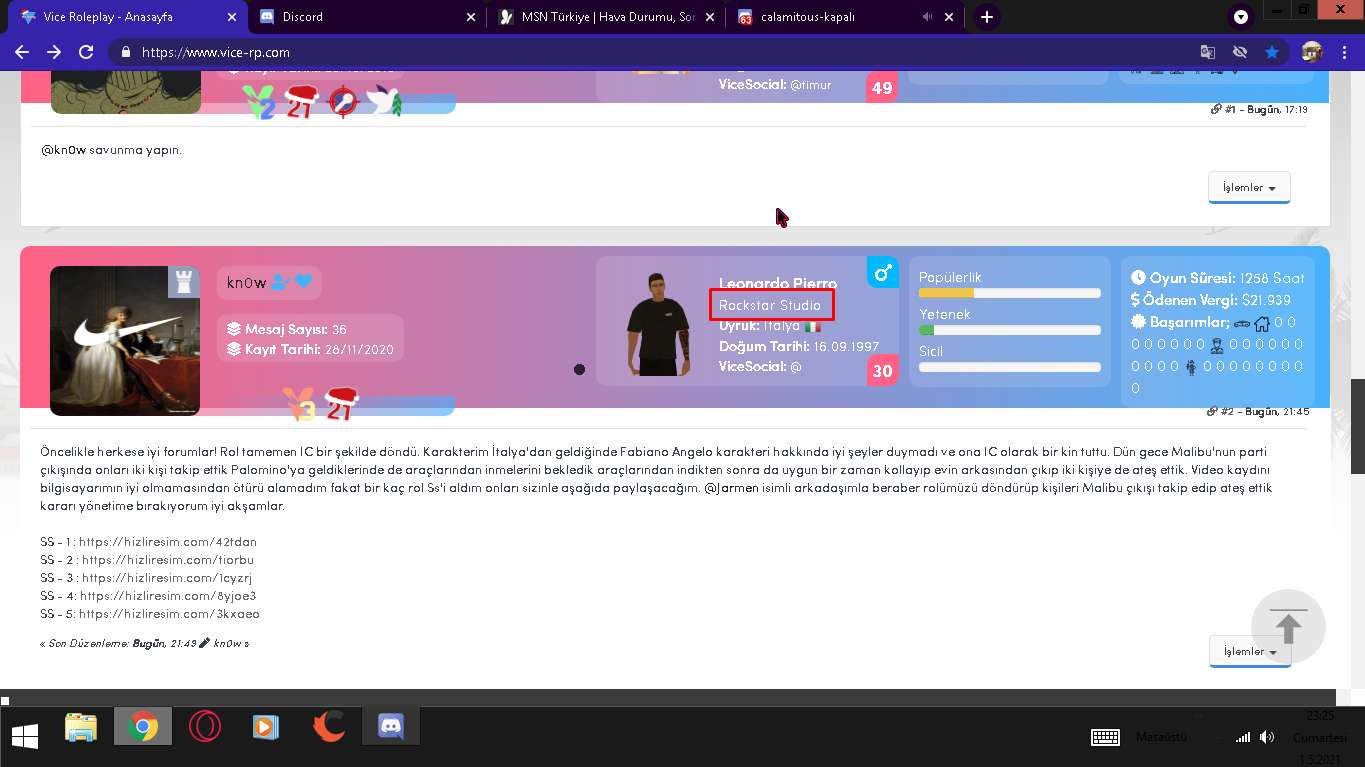
Task: Open the Chrome three-dot menu
Action: point(1343,52)
